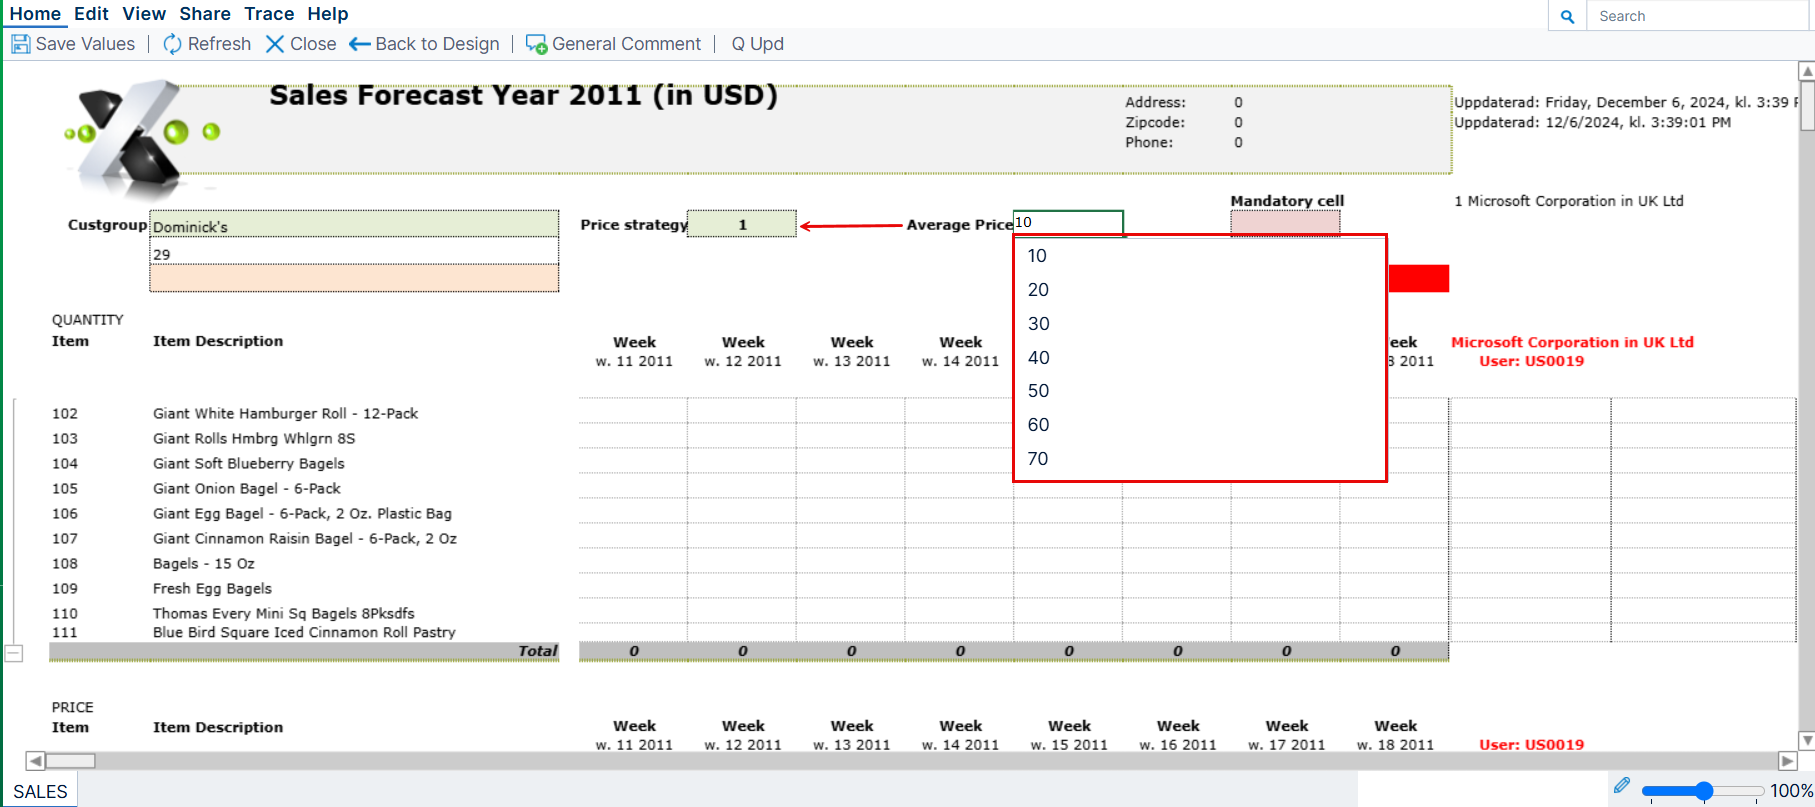The image size is (1815, 807).
Task: Click the pencil icon beside zoom slider
Action: tap(1621, 786)
